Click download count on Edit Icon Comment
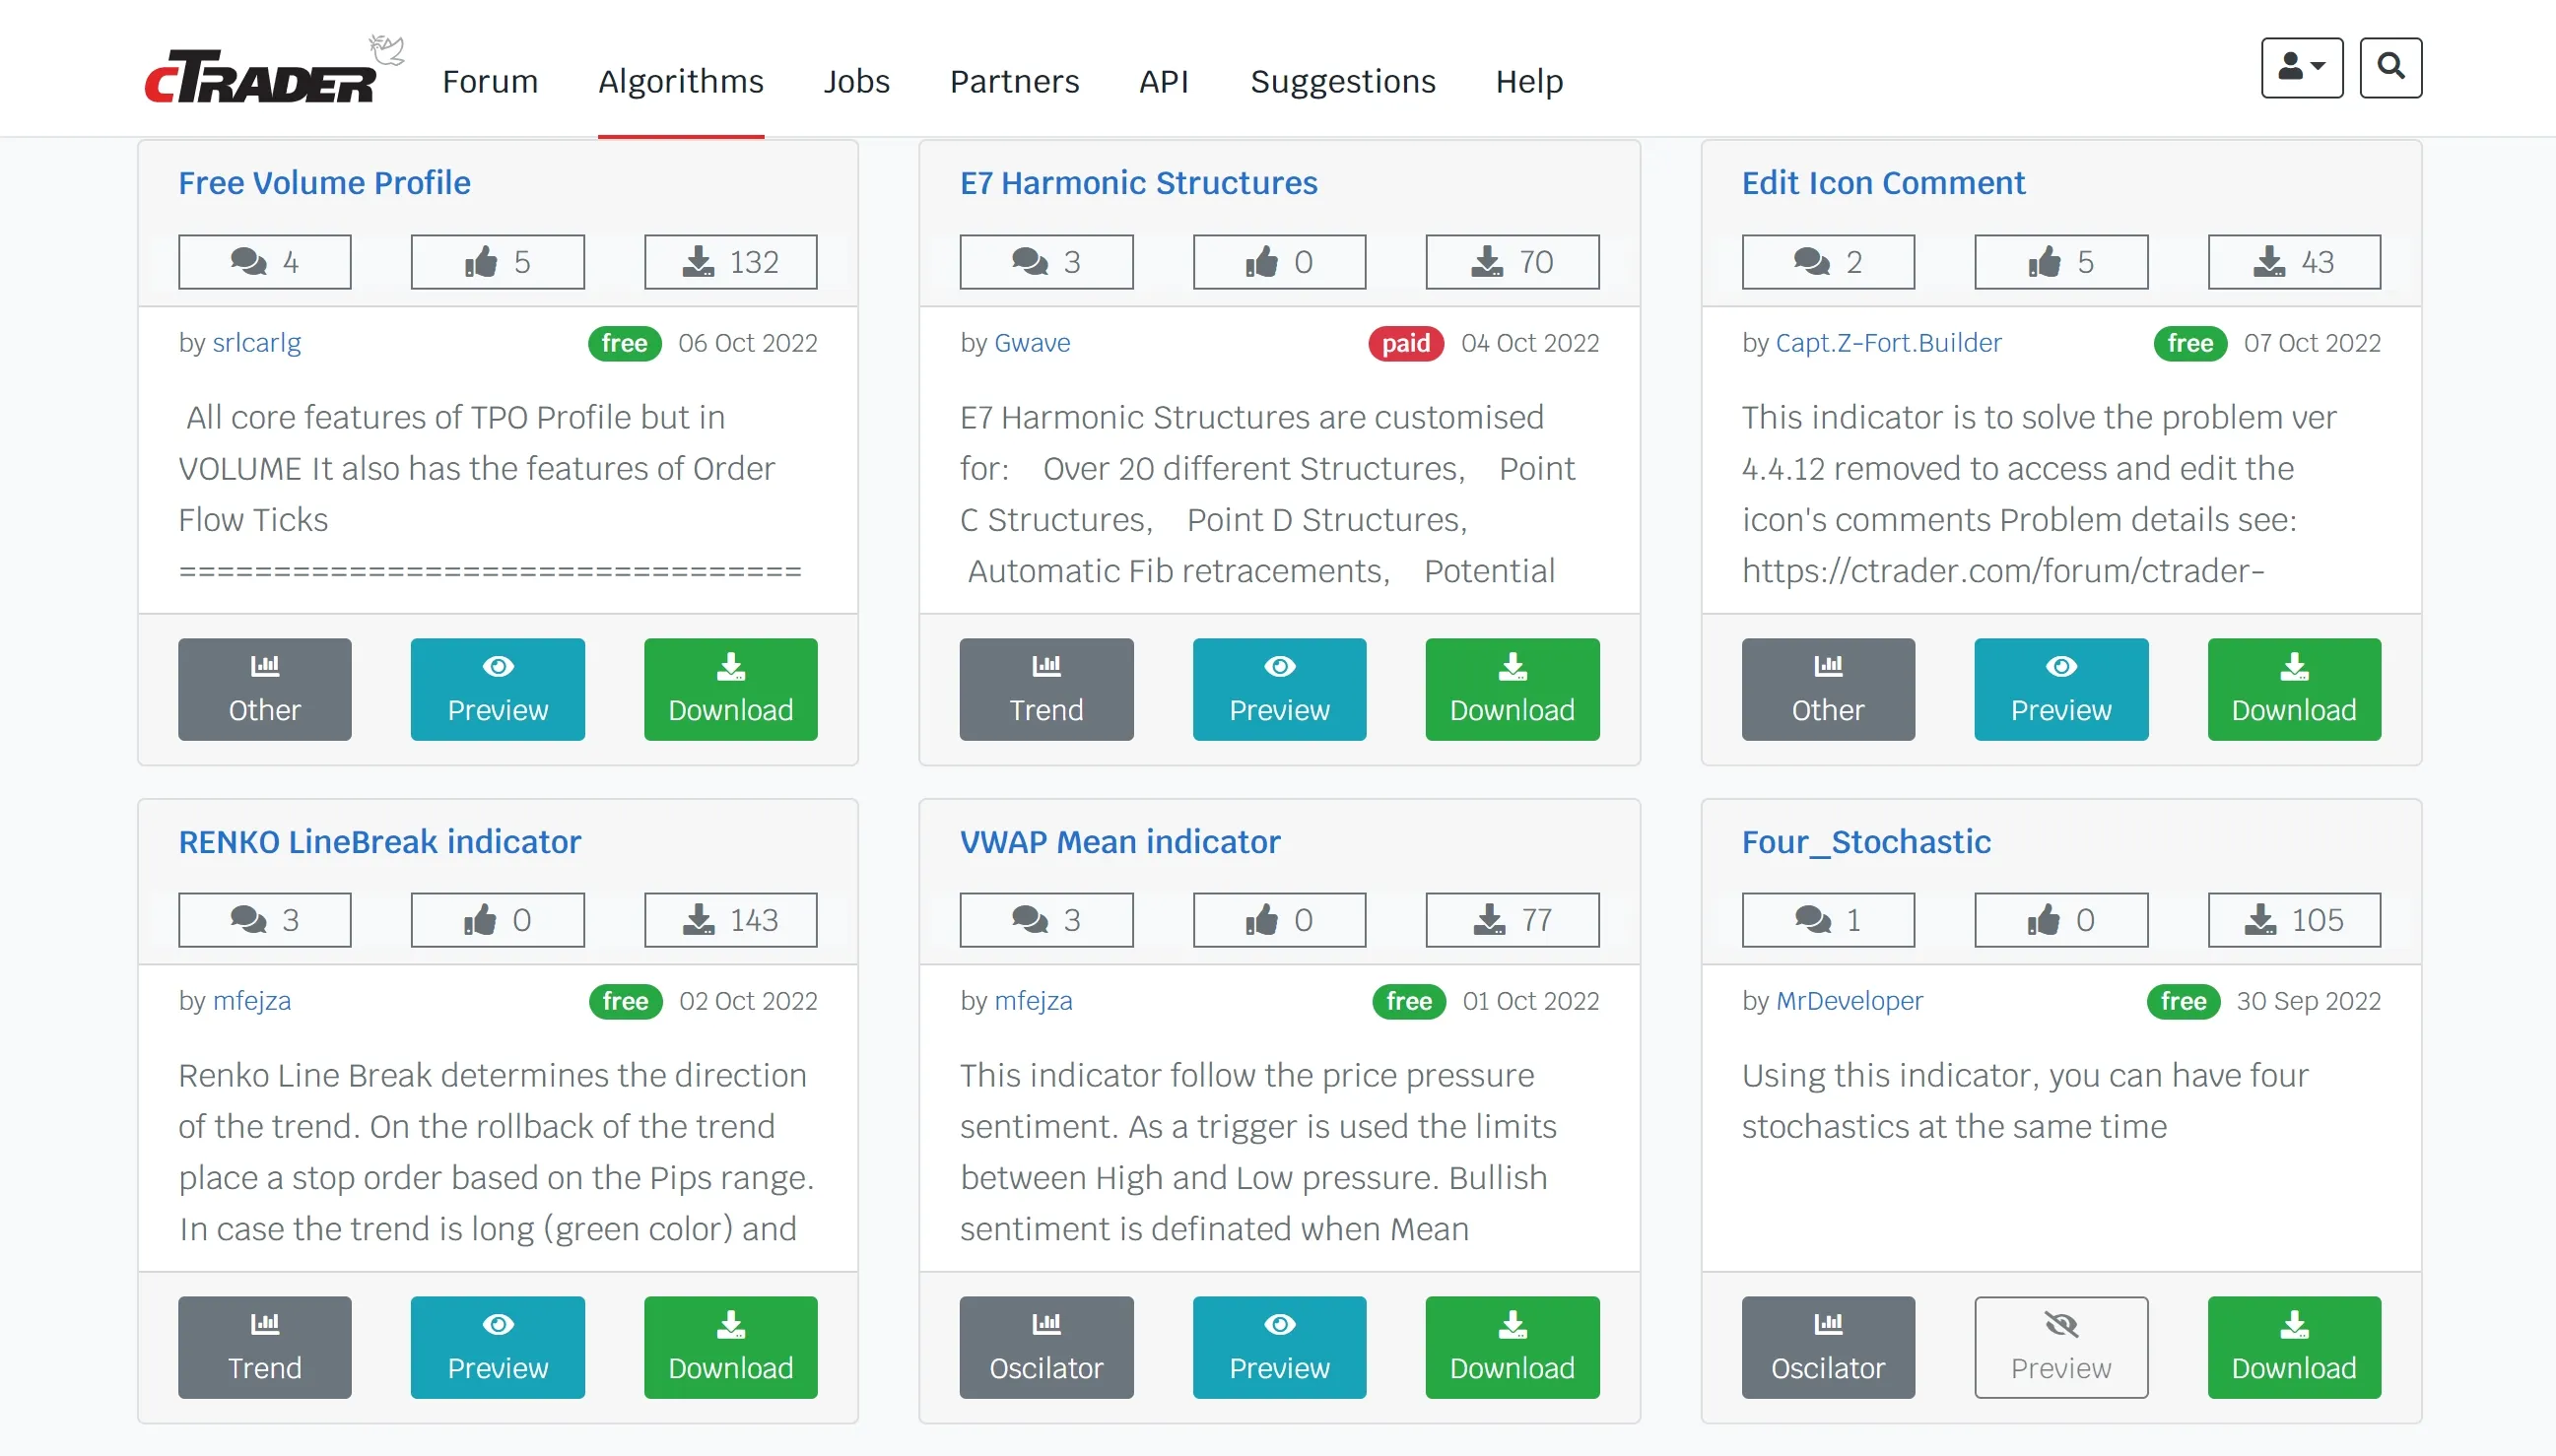2556x1456 pixels. [x=2294, y=262]
